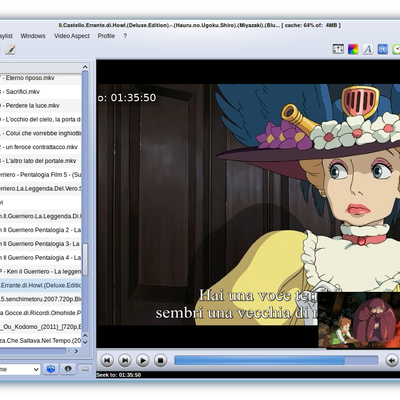
Task: Click the letter A font icon
Action: click(368, 49)
